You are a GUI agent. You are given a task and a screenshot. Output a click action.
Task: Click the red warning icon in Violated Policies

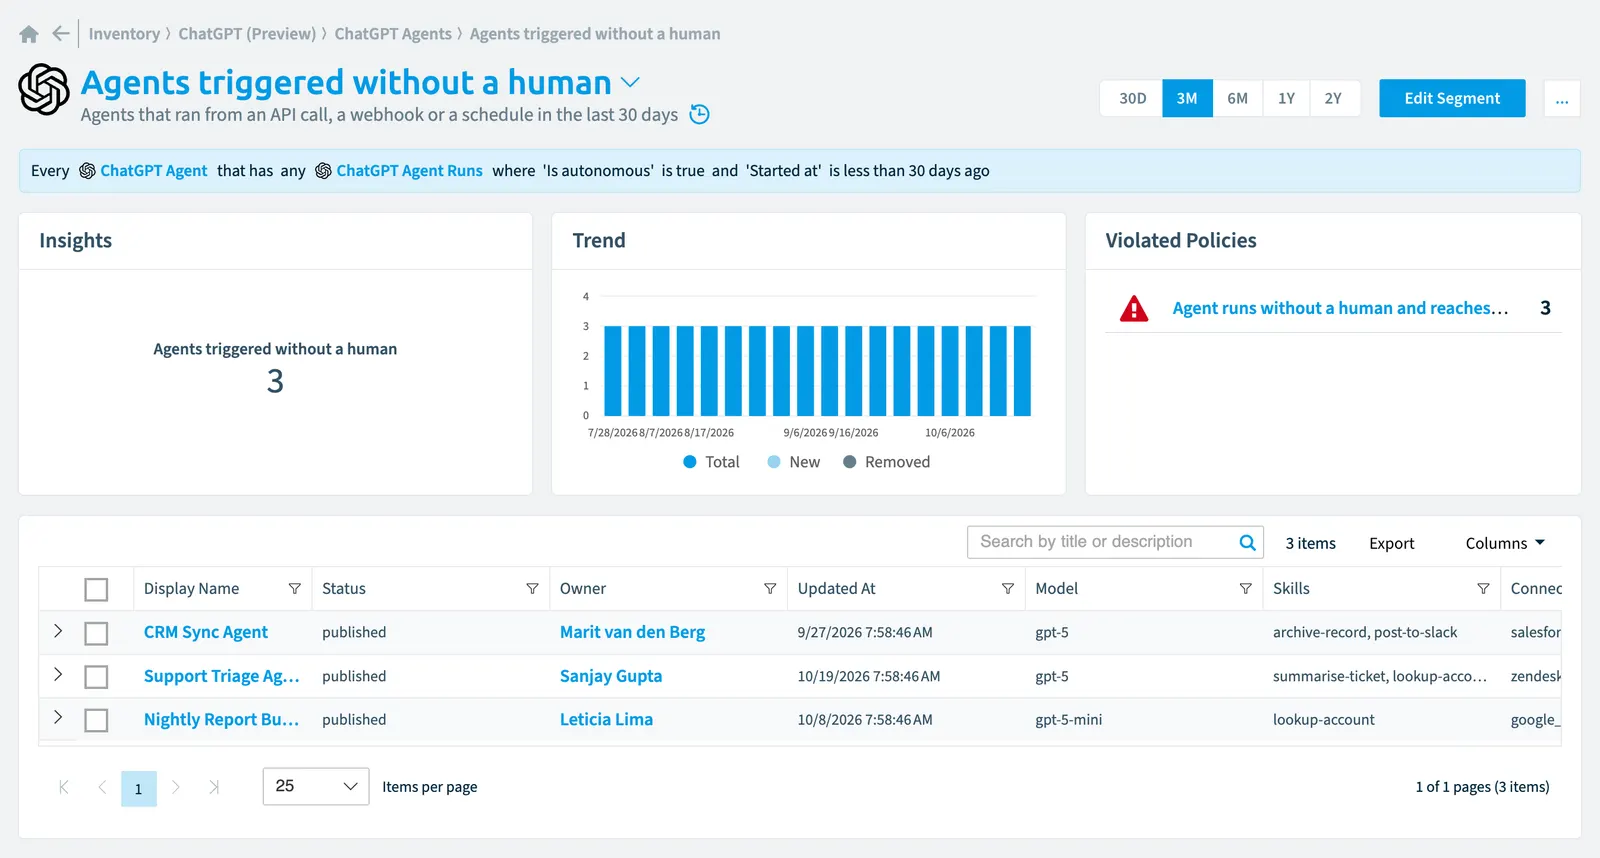[1134, 308]
